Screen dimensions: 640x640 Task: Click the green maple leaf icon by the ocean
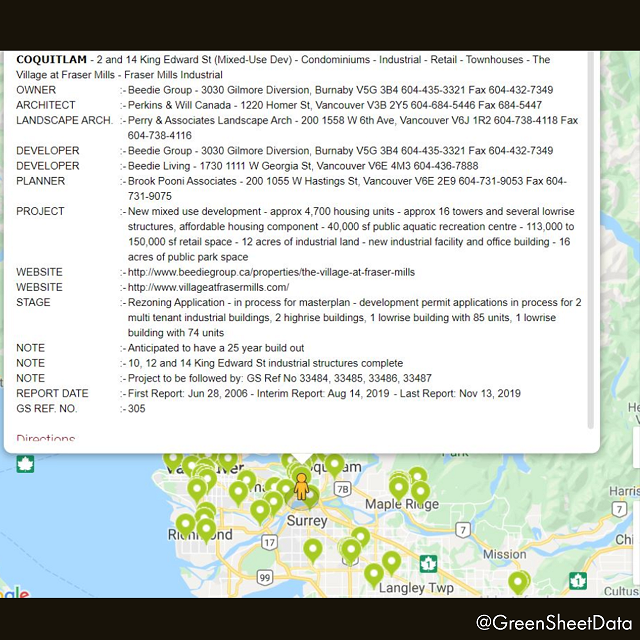tap(25, 464)
